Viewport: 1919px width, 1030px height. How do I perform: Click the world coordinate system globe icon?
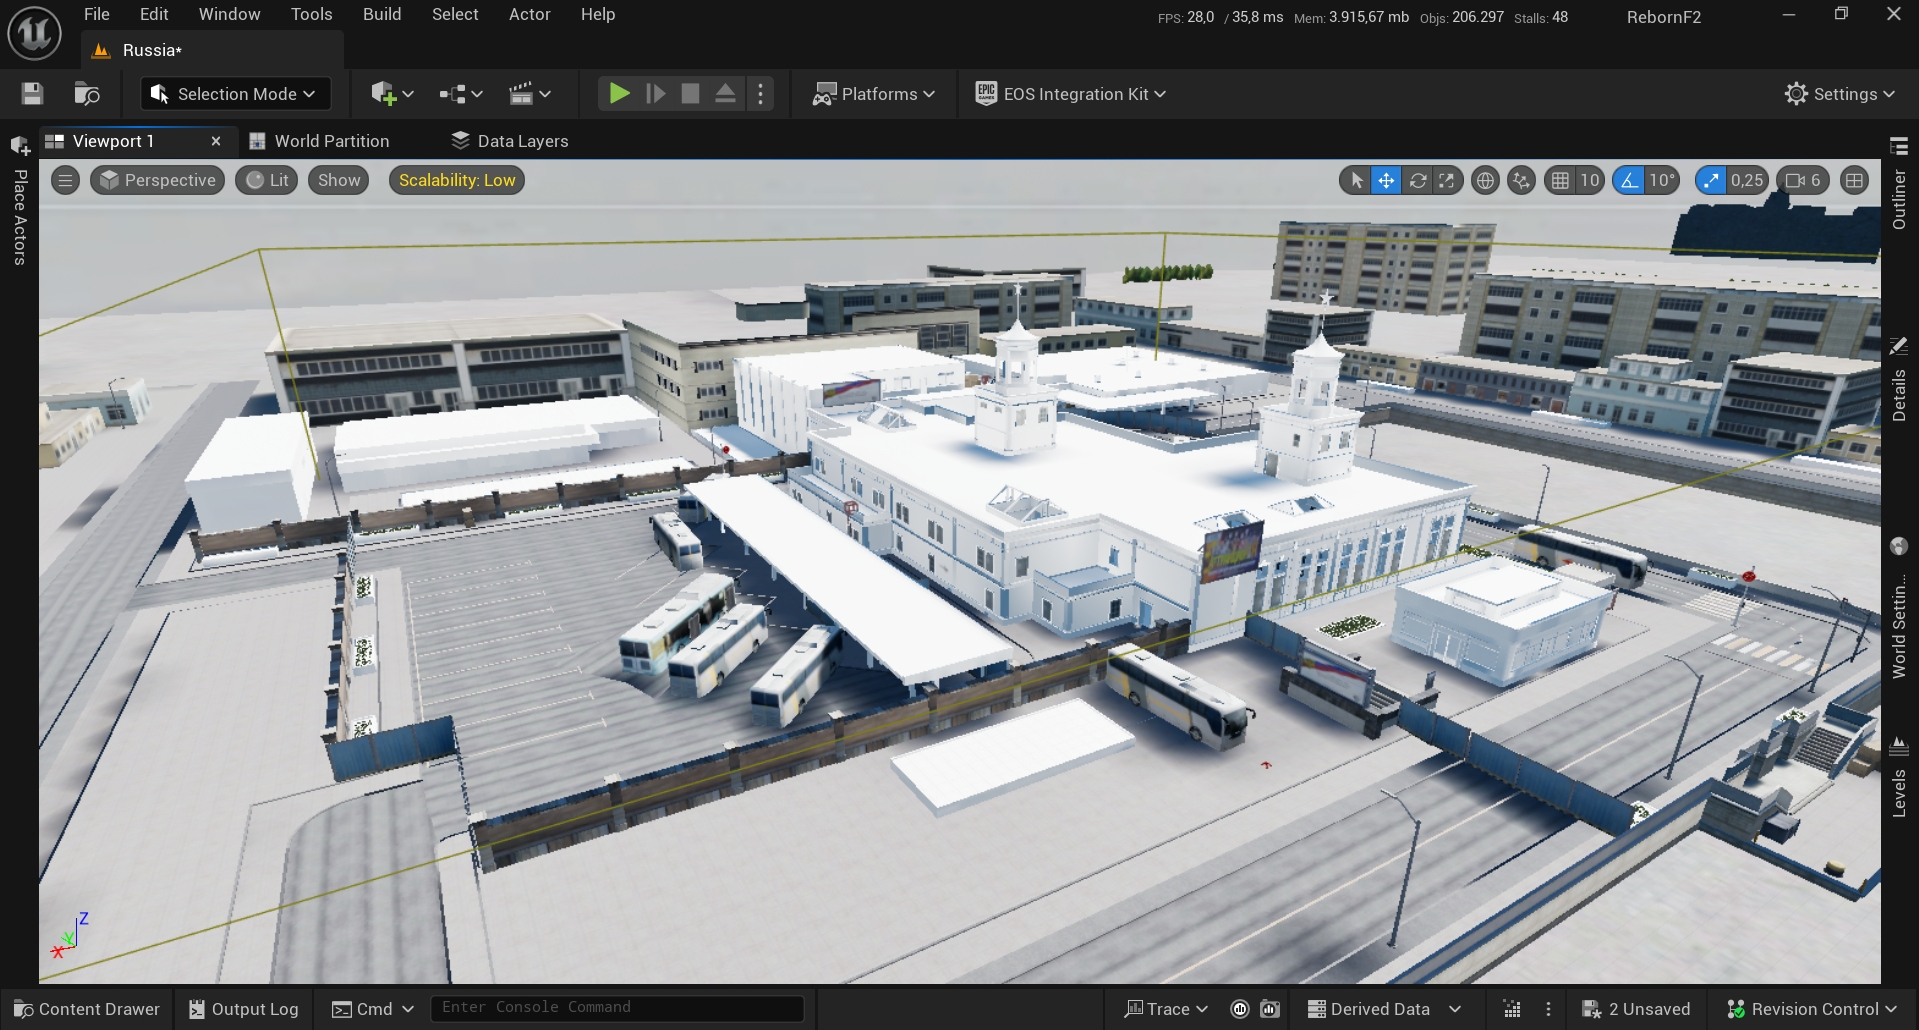pos(1485,181)
